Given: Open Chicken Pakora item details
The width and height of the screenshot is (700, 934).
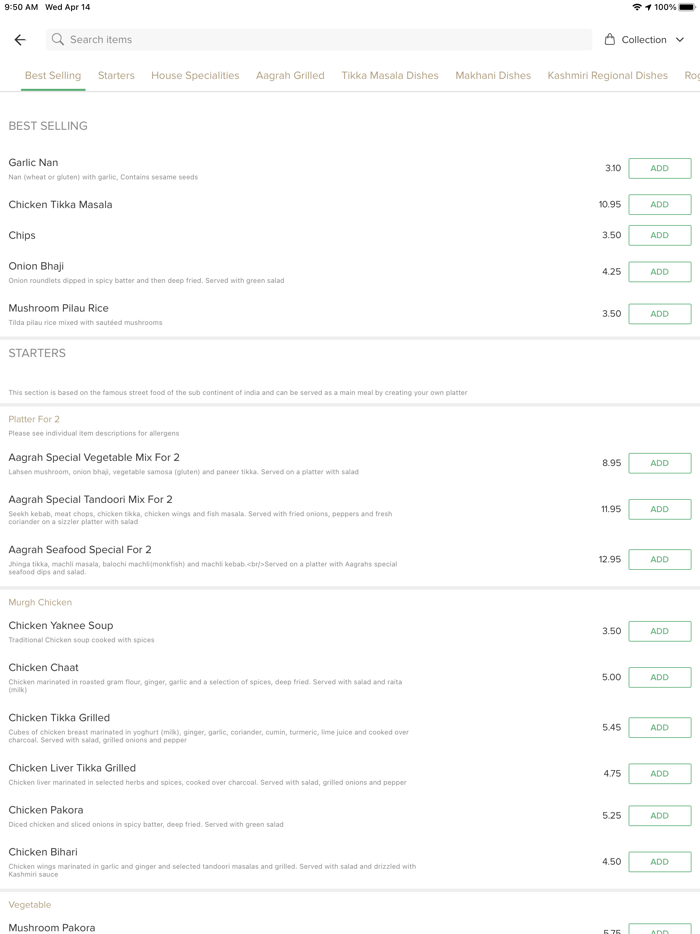Looking at the screenshot, I should [46, 811].
